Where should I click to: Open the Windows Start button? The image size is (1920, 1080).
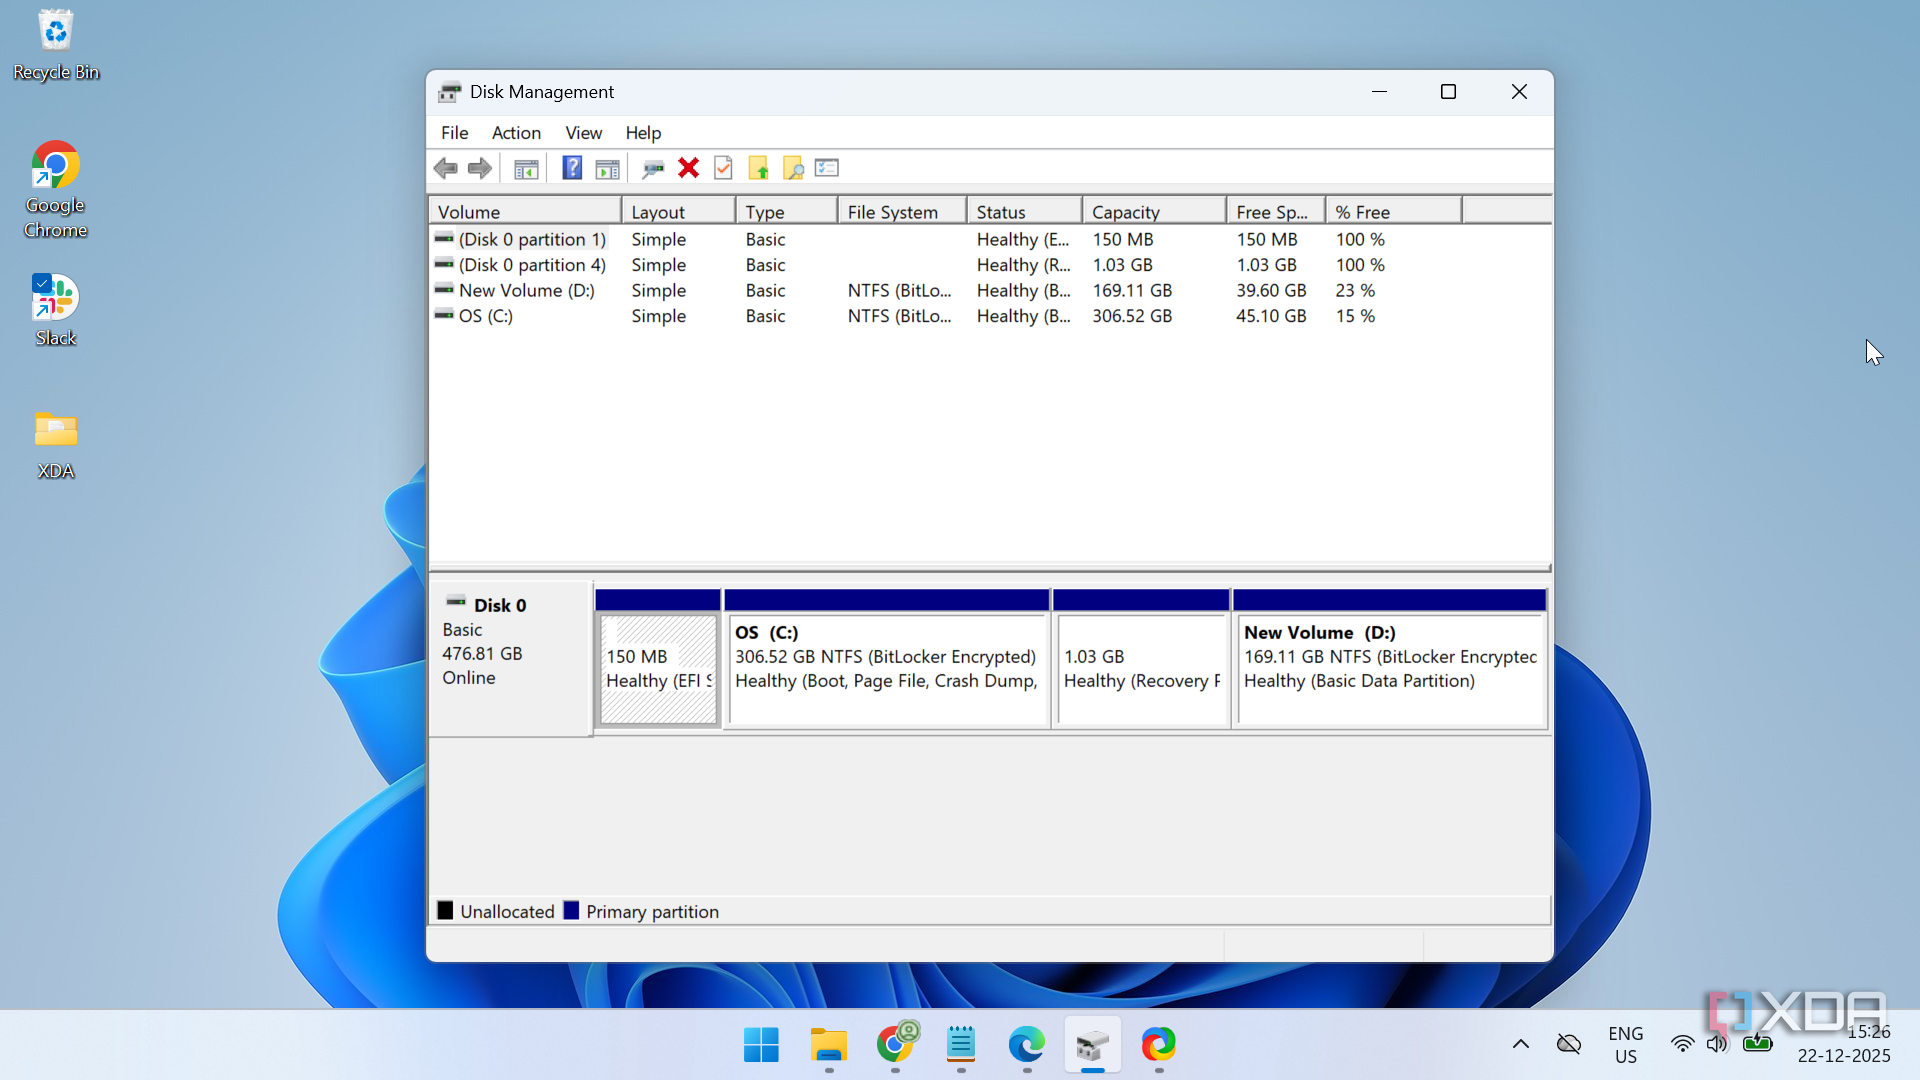pos(761,1045)
